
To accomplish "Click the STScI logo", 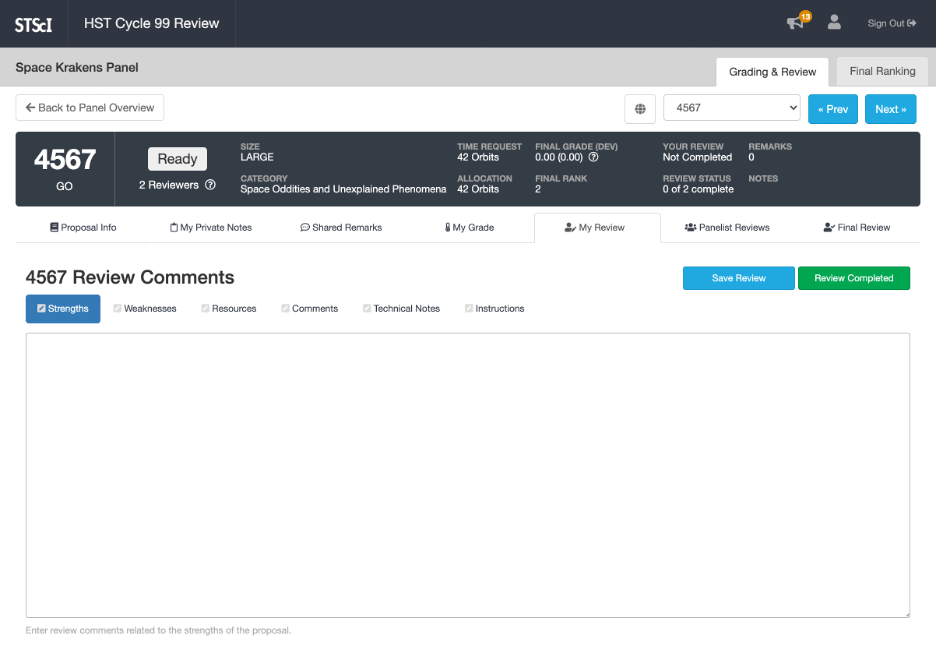I will (33, 24).
